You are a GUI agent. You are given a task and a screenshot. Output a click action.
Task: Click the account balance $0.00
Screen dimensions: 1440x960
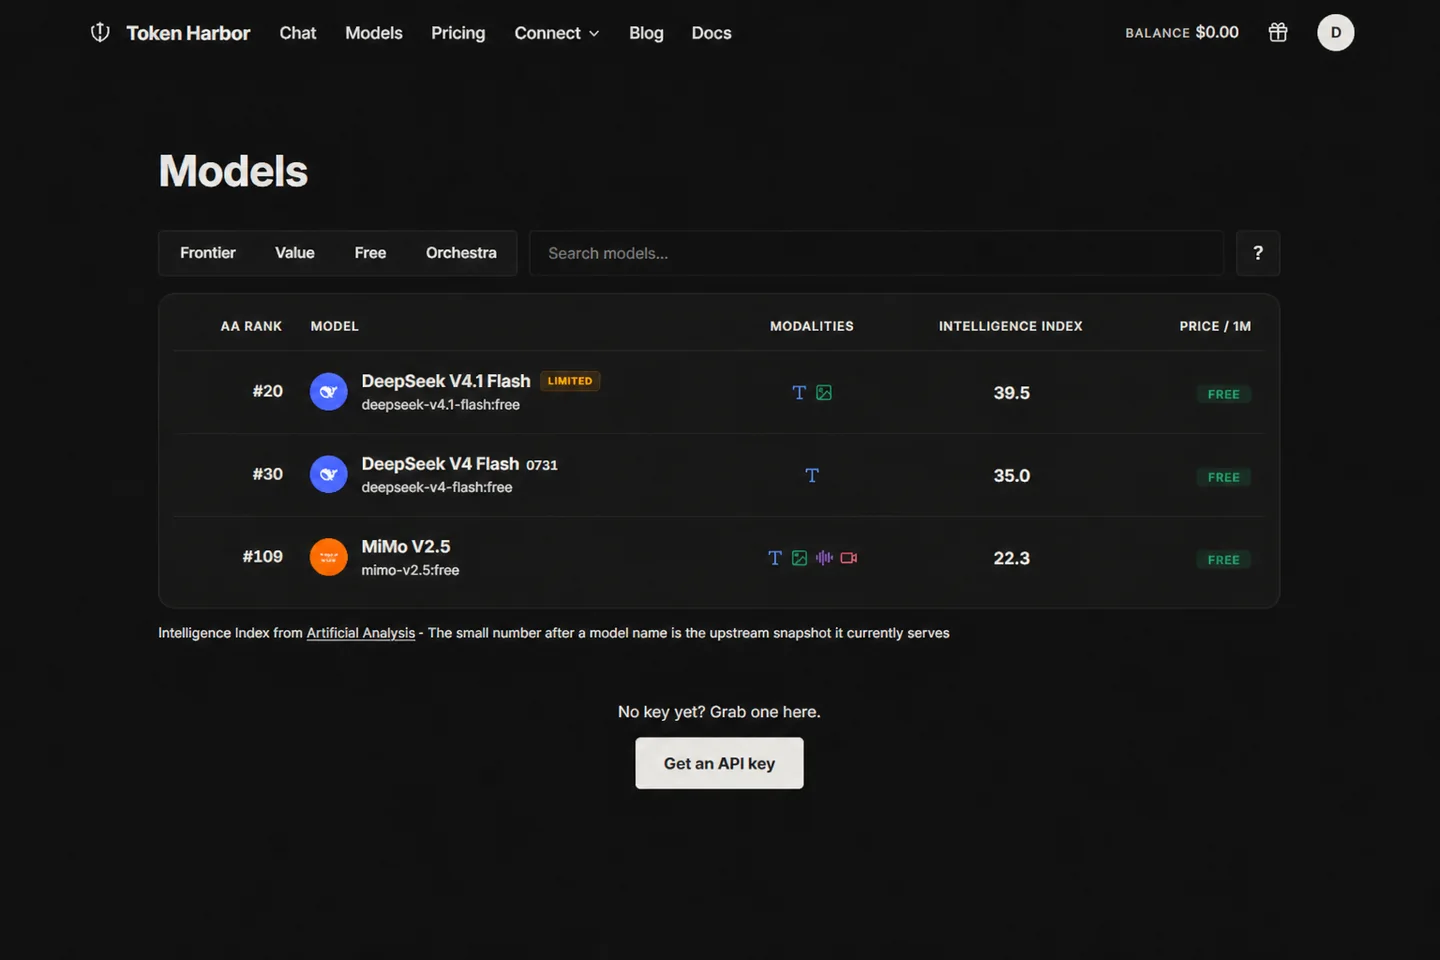click(1217, 32)
